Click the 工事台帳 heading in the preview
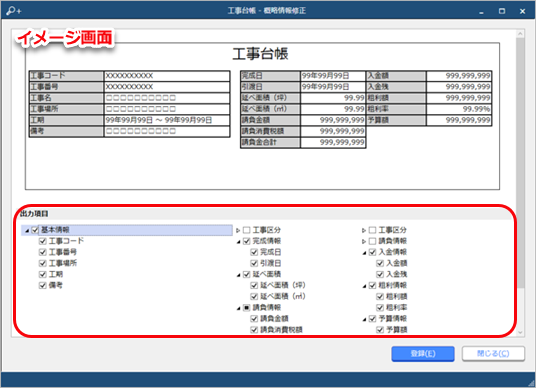 (260, 54)
